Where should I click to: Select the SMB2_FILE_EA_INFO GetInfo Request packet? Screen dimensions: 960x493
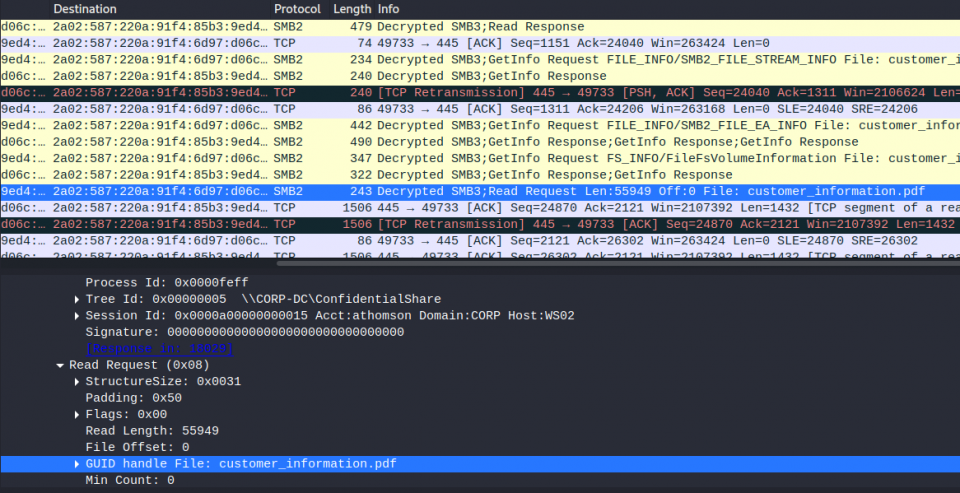480,126
